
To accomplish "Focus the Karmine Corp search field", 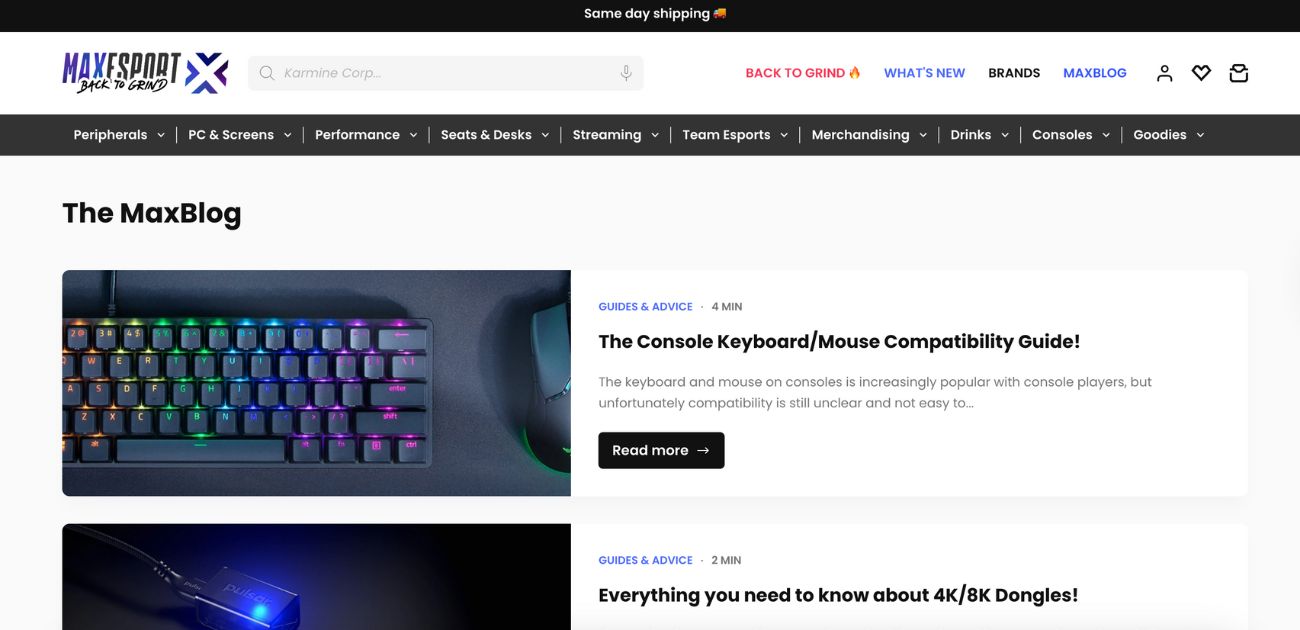I will click(446, 73).
